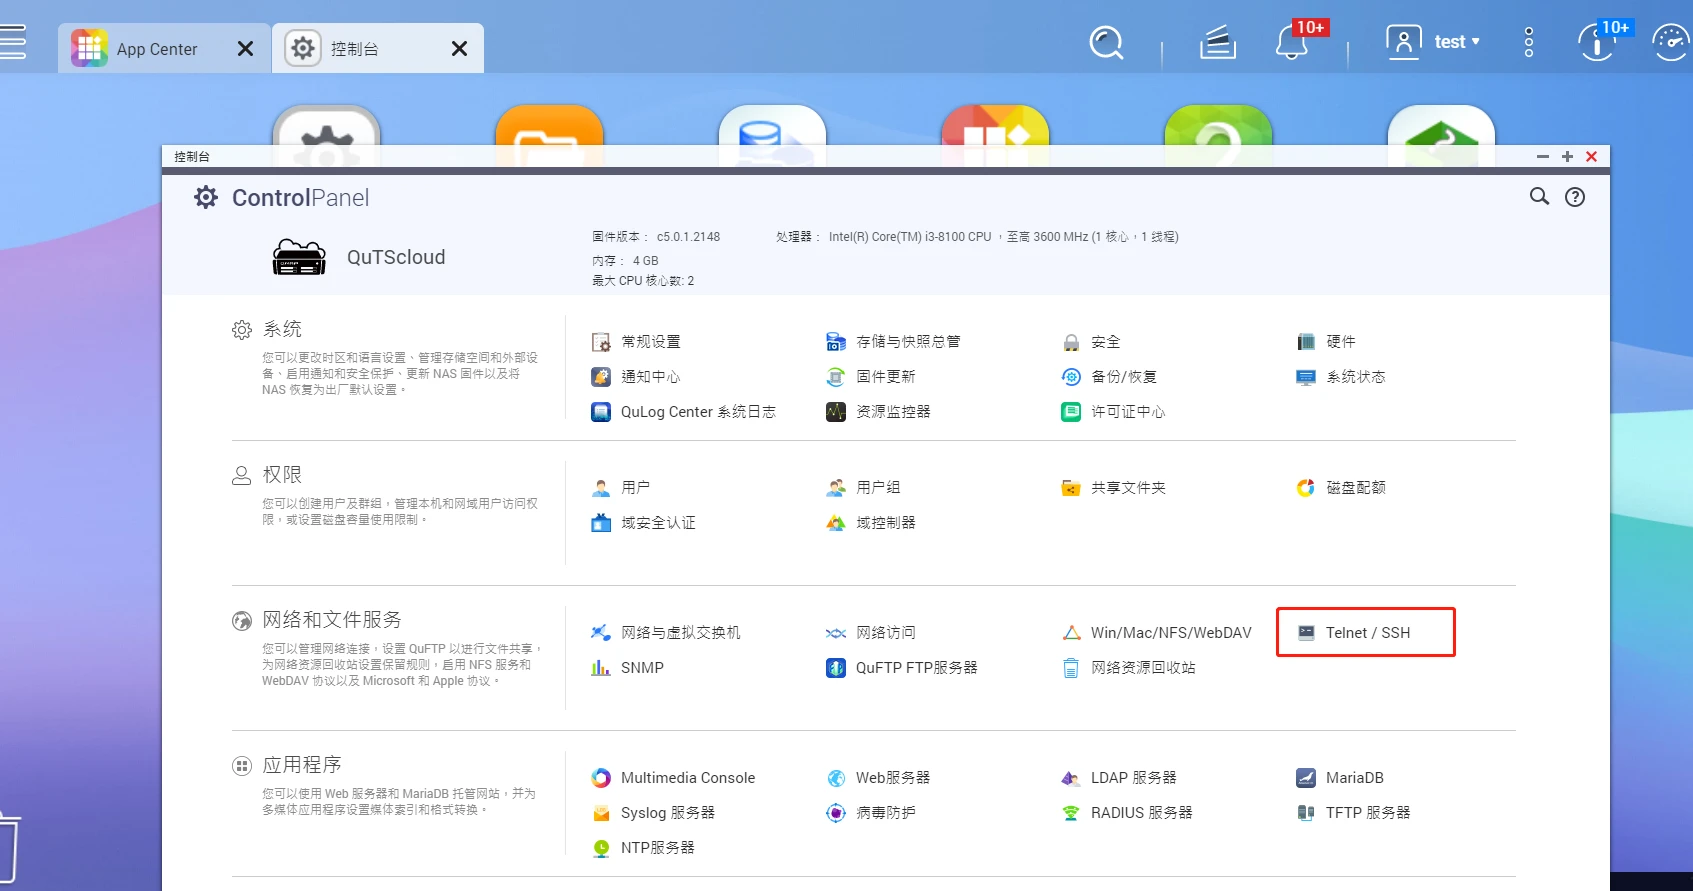Open 用户组 user groups
Image resolution: width=1693 pixels, height=891 pixels.
[863, 488]
